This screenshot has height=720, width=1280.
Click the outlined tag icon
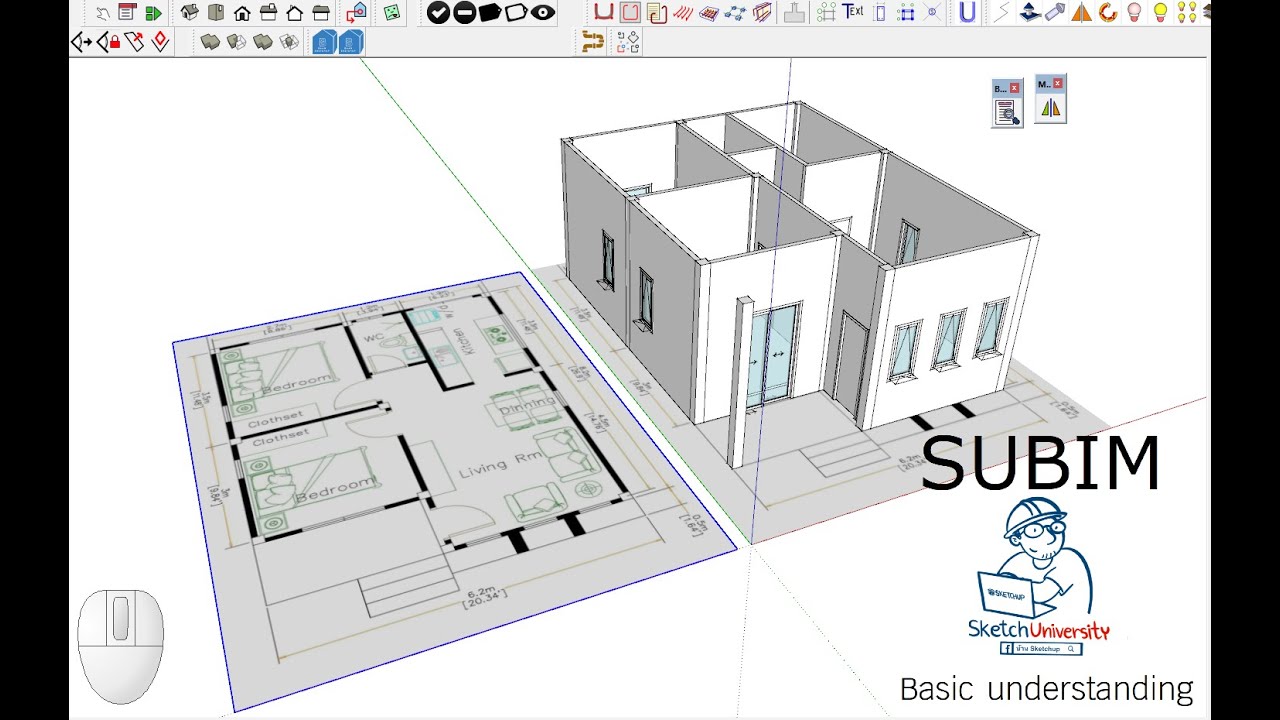(x=516, y=13)
